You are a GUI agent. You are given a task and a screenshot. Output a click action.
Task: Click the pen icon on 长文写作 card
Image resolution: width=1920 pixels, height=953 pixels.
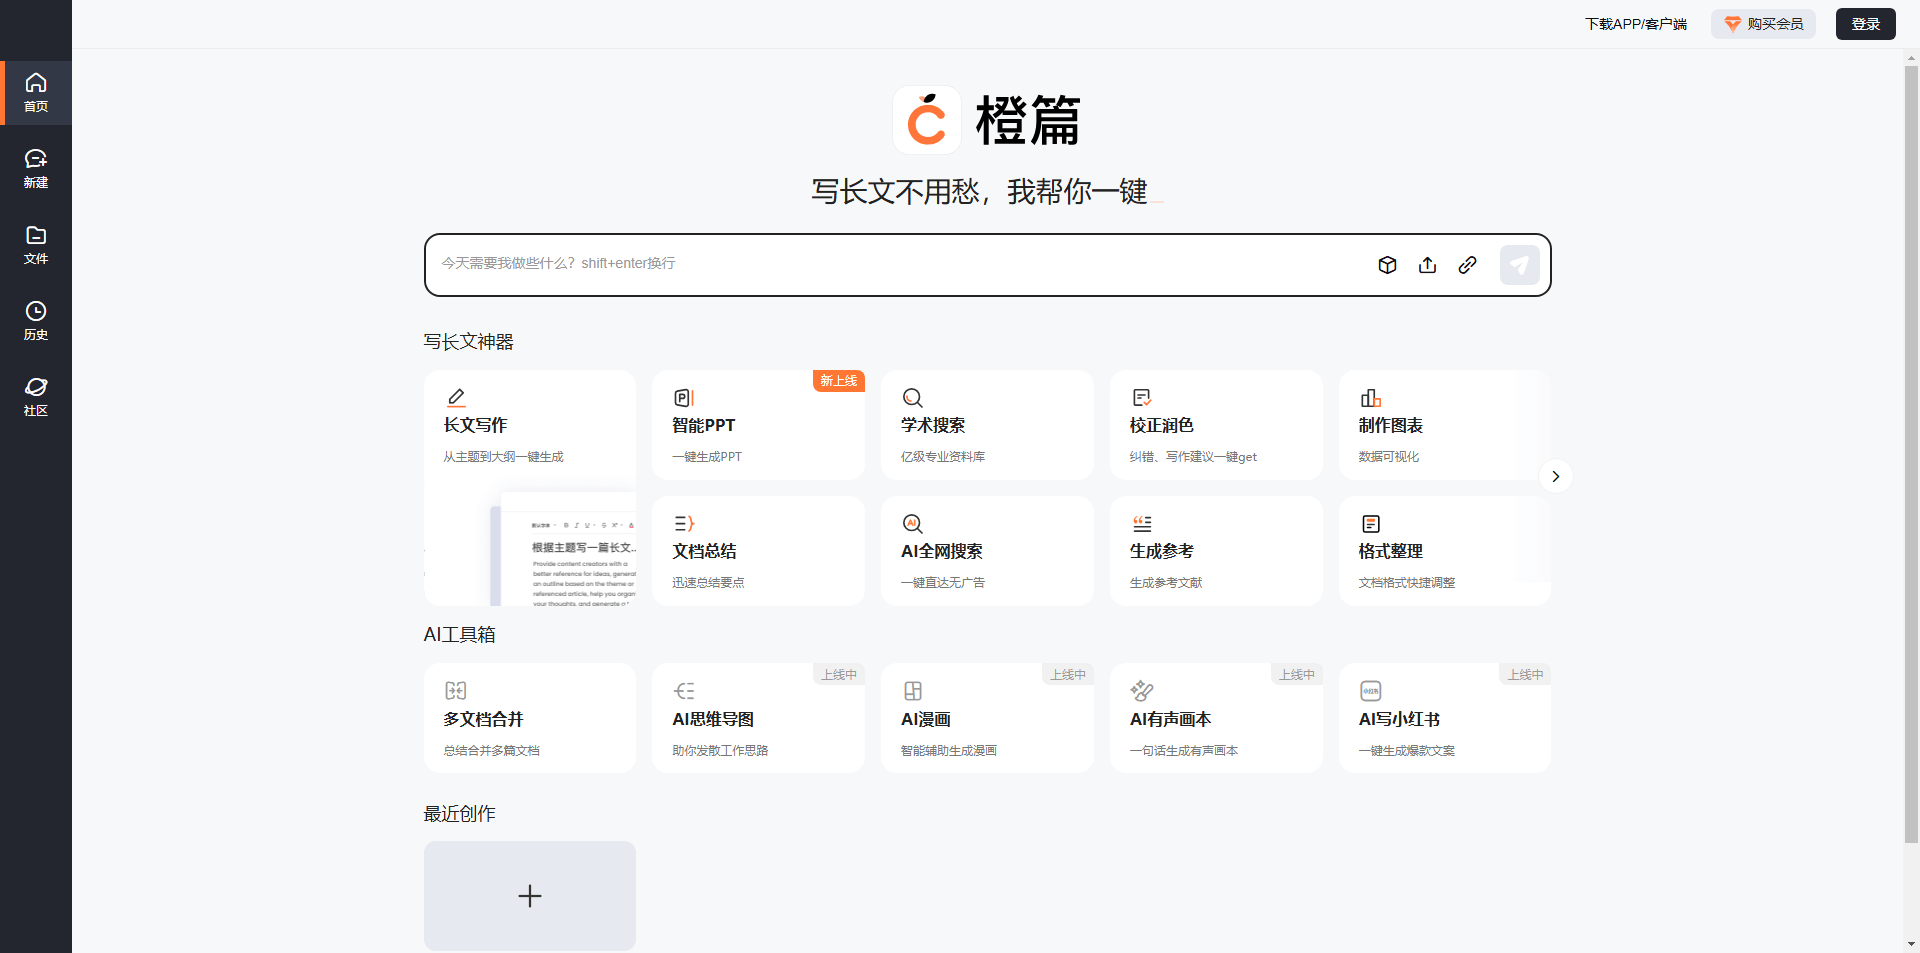pyautogui.click(x=455, y=398)
